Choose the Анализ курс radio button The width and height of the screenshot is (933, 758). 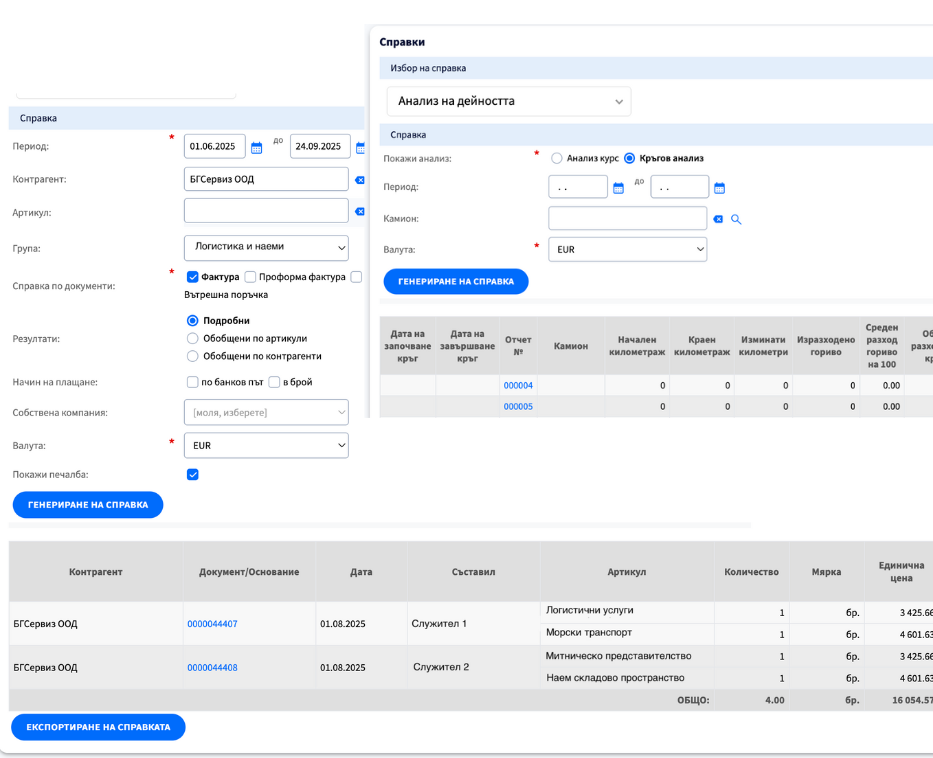click(557, 158)
